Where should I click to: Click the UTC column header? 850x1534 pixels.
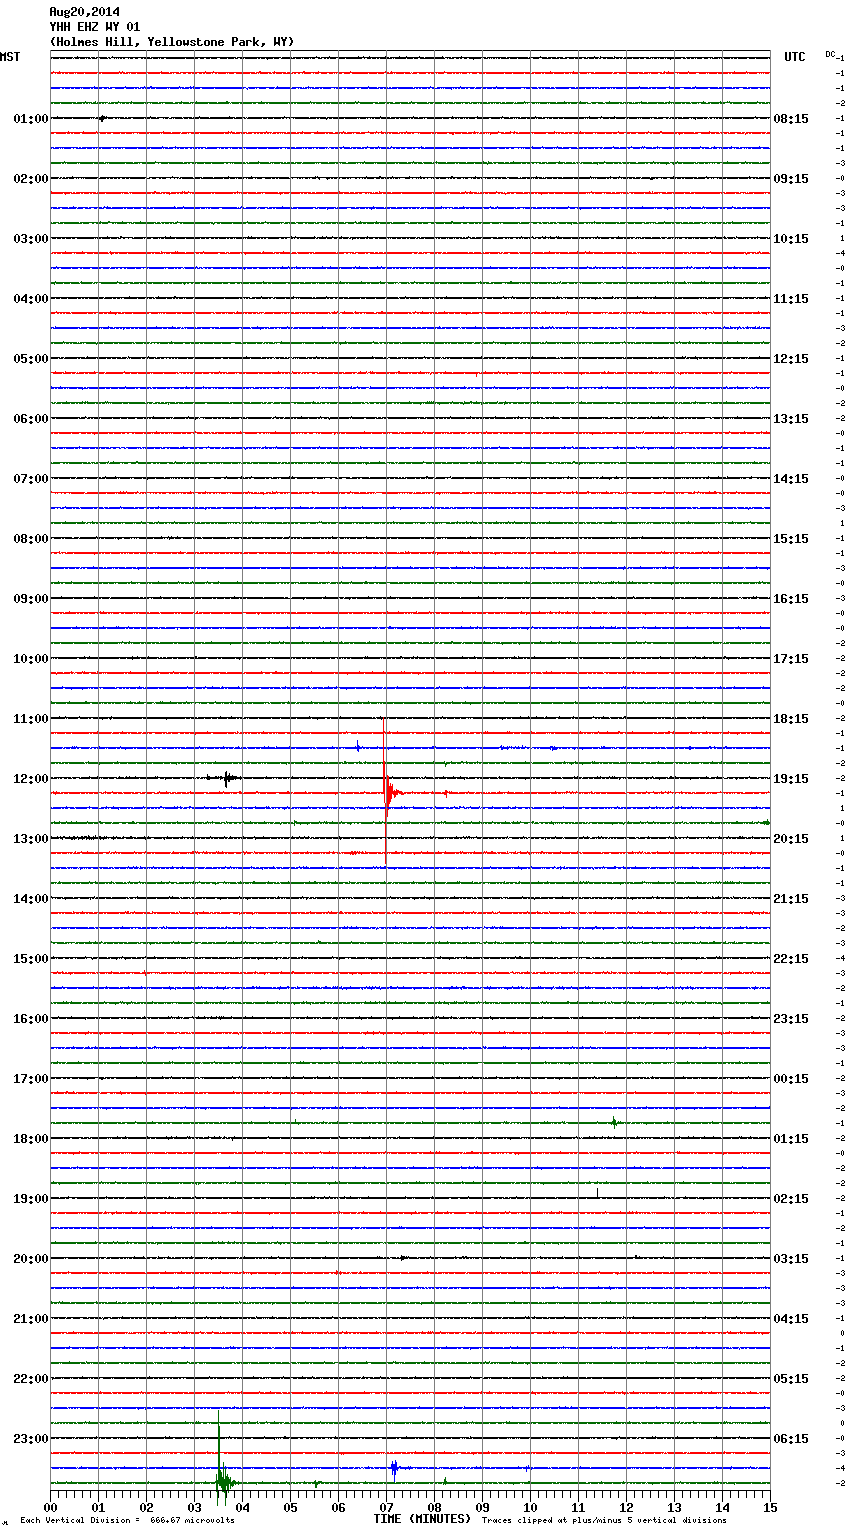point(794,57)
